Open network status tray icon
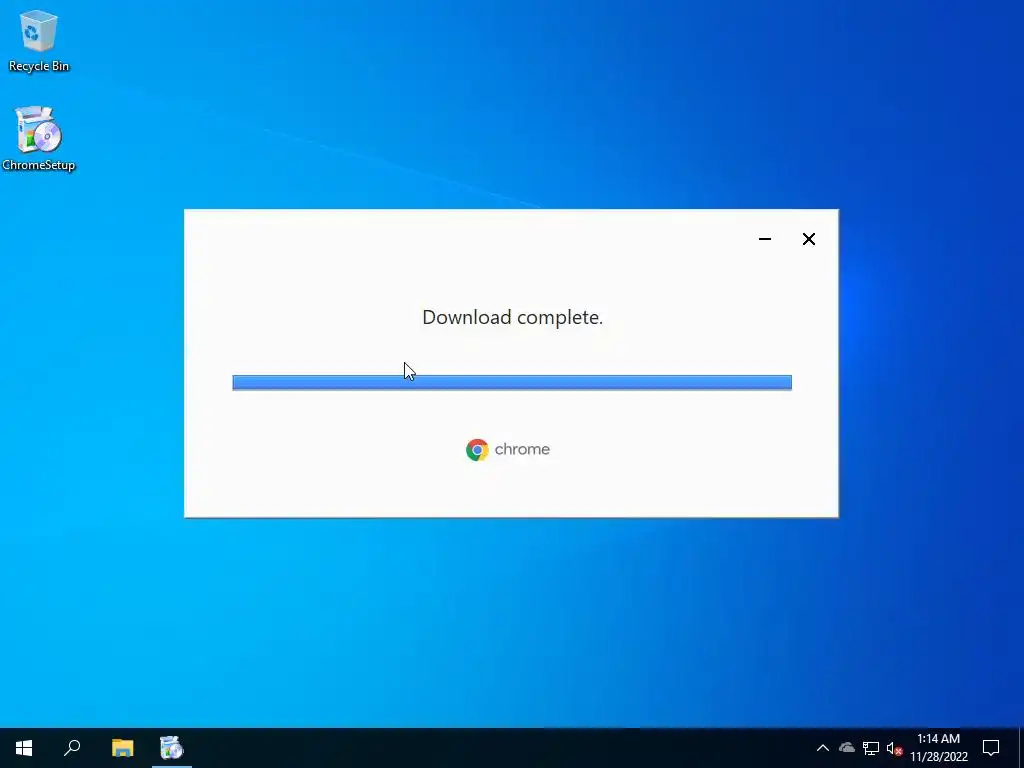Screen dimensions: 1024x768 click(871, 748)
